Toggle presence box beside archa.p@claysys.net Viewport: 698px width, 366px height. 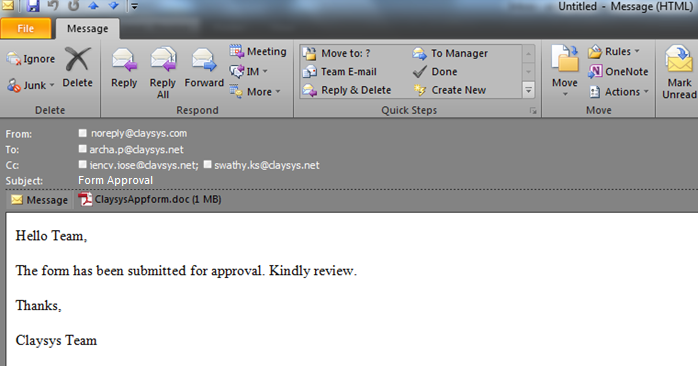[x=82, y=149]
